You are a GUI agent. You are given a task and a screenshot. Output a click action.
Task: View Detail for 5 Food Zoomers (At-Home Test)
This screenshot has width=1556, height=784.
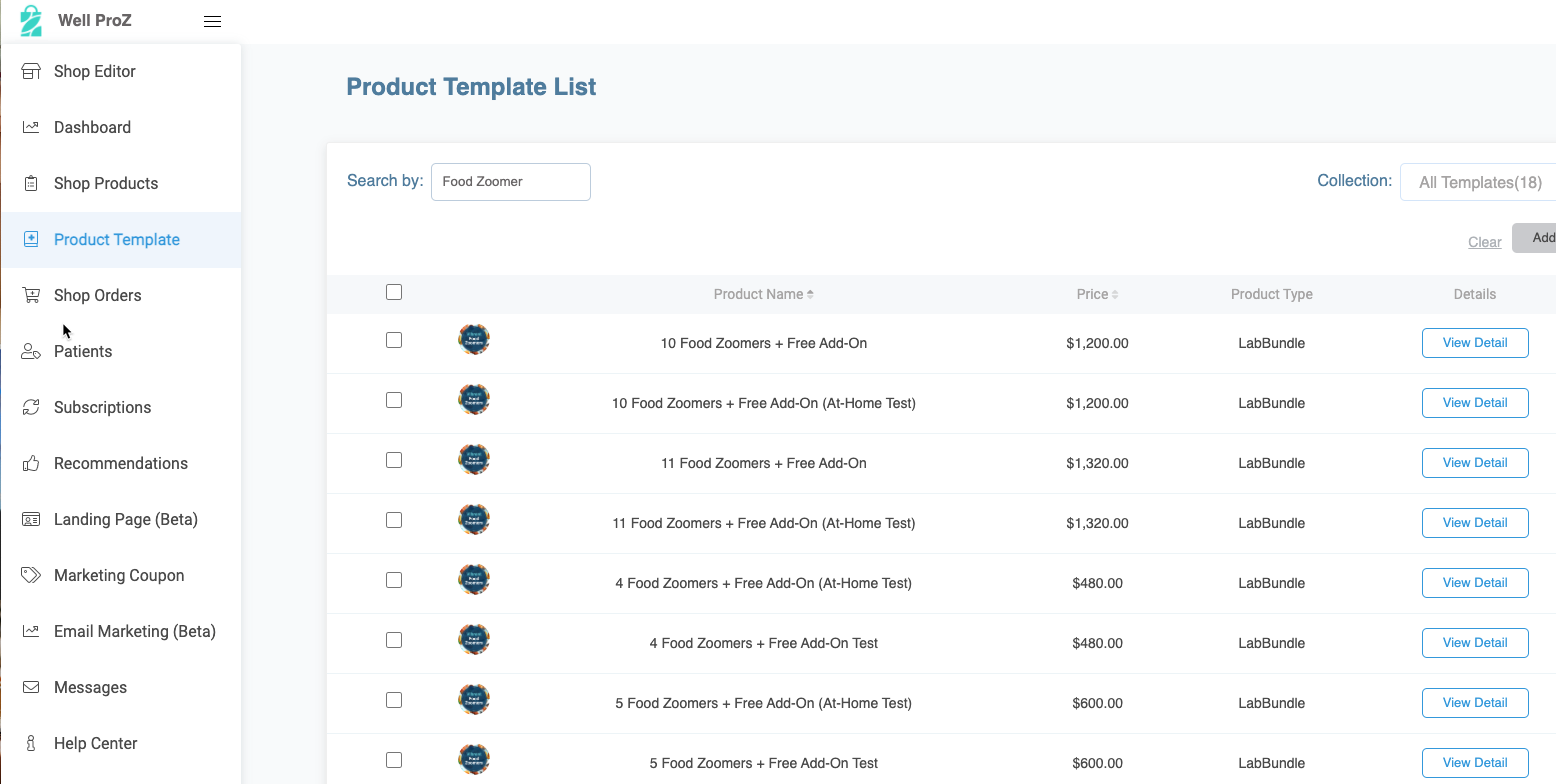coord(1475,703)
